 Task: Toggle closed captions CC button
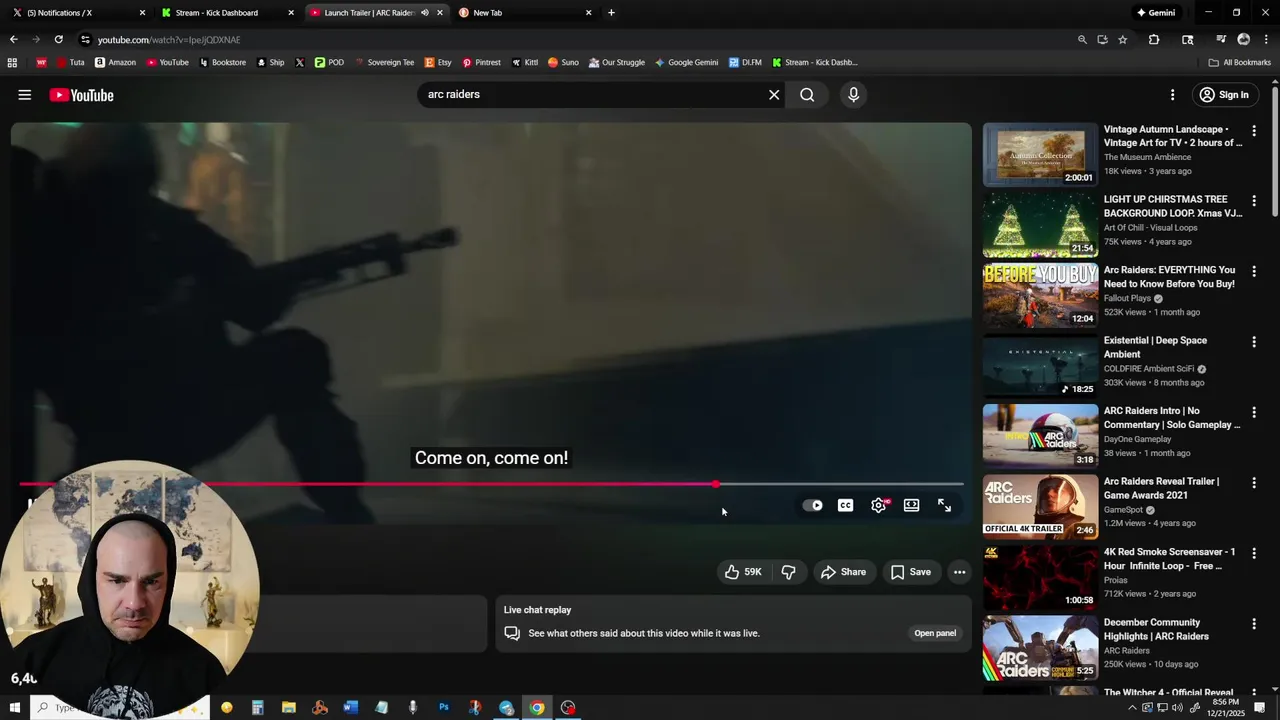click(x=846, y=506)
